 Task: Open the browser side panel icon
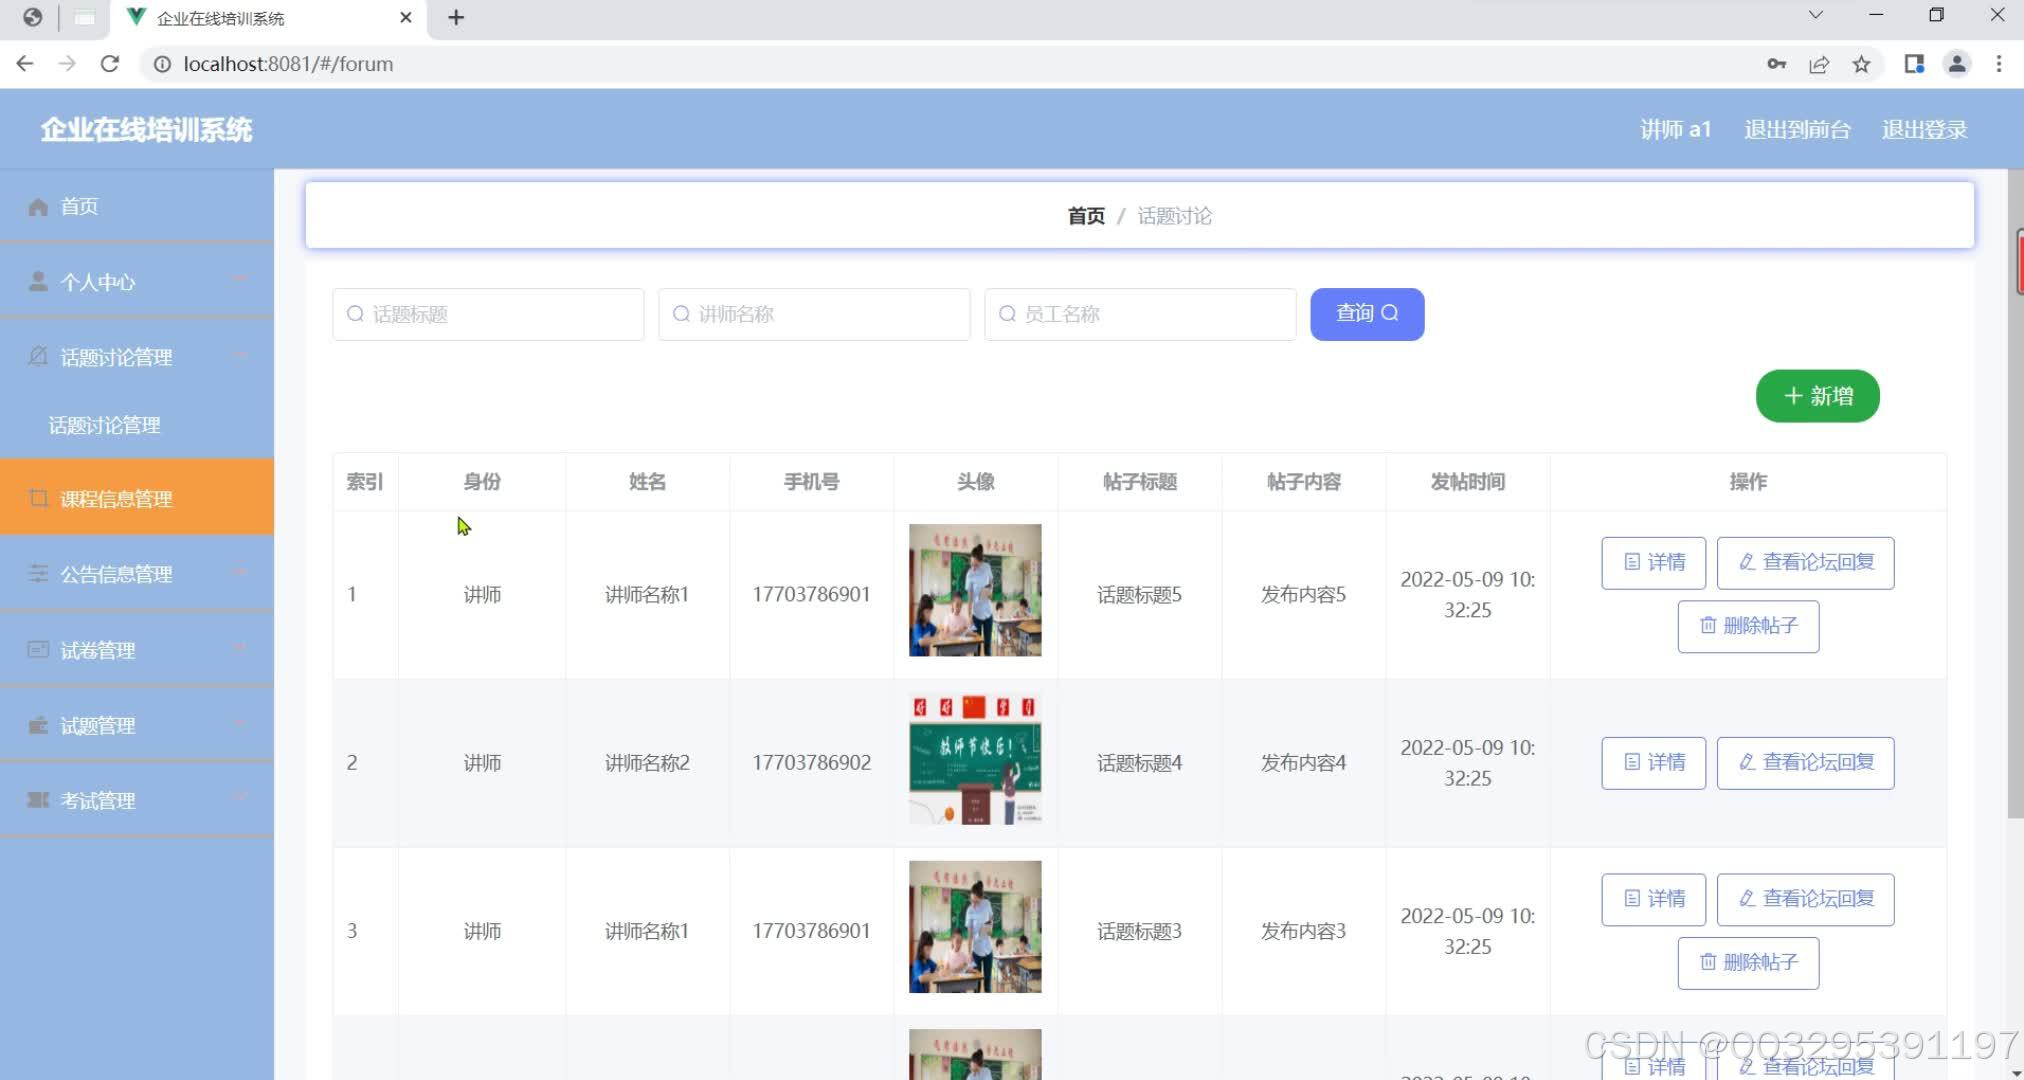pyautogui.click(x=1914, y=64)
